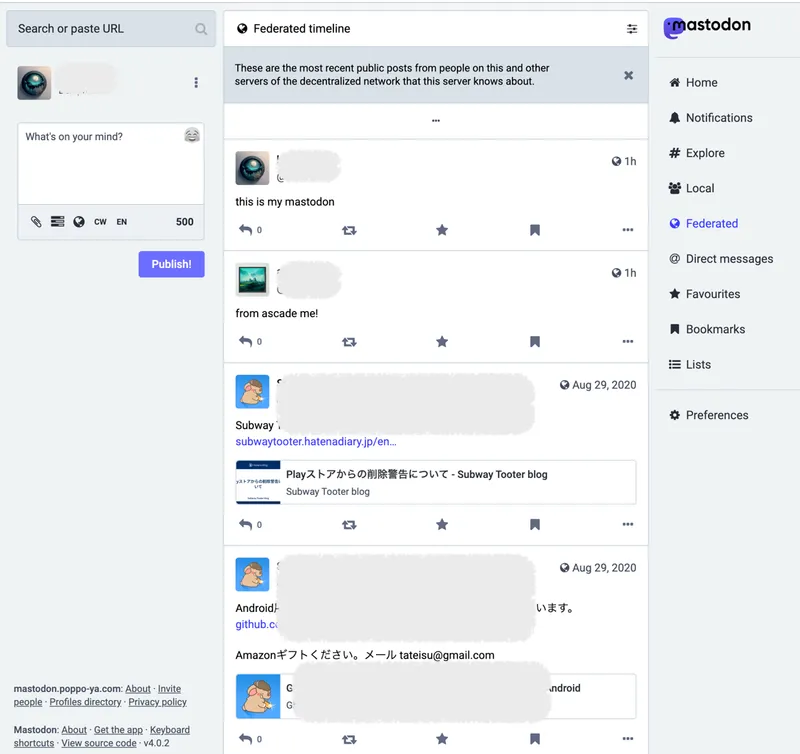
Task: Open more options on 'from ascade me!' post
Action: [x=628, y=341]
